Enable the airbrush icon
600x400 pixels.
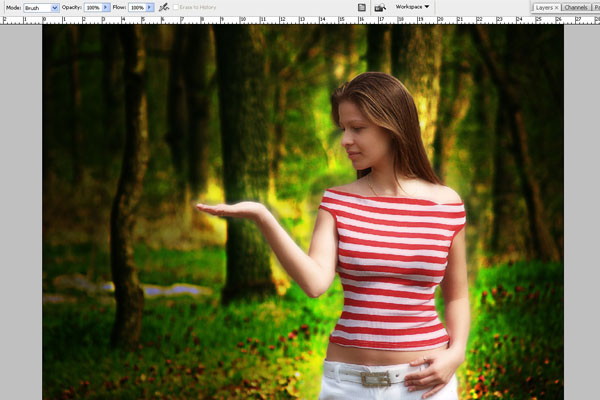(x=163, y=7)
